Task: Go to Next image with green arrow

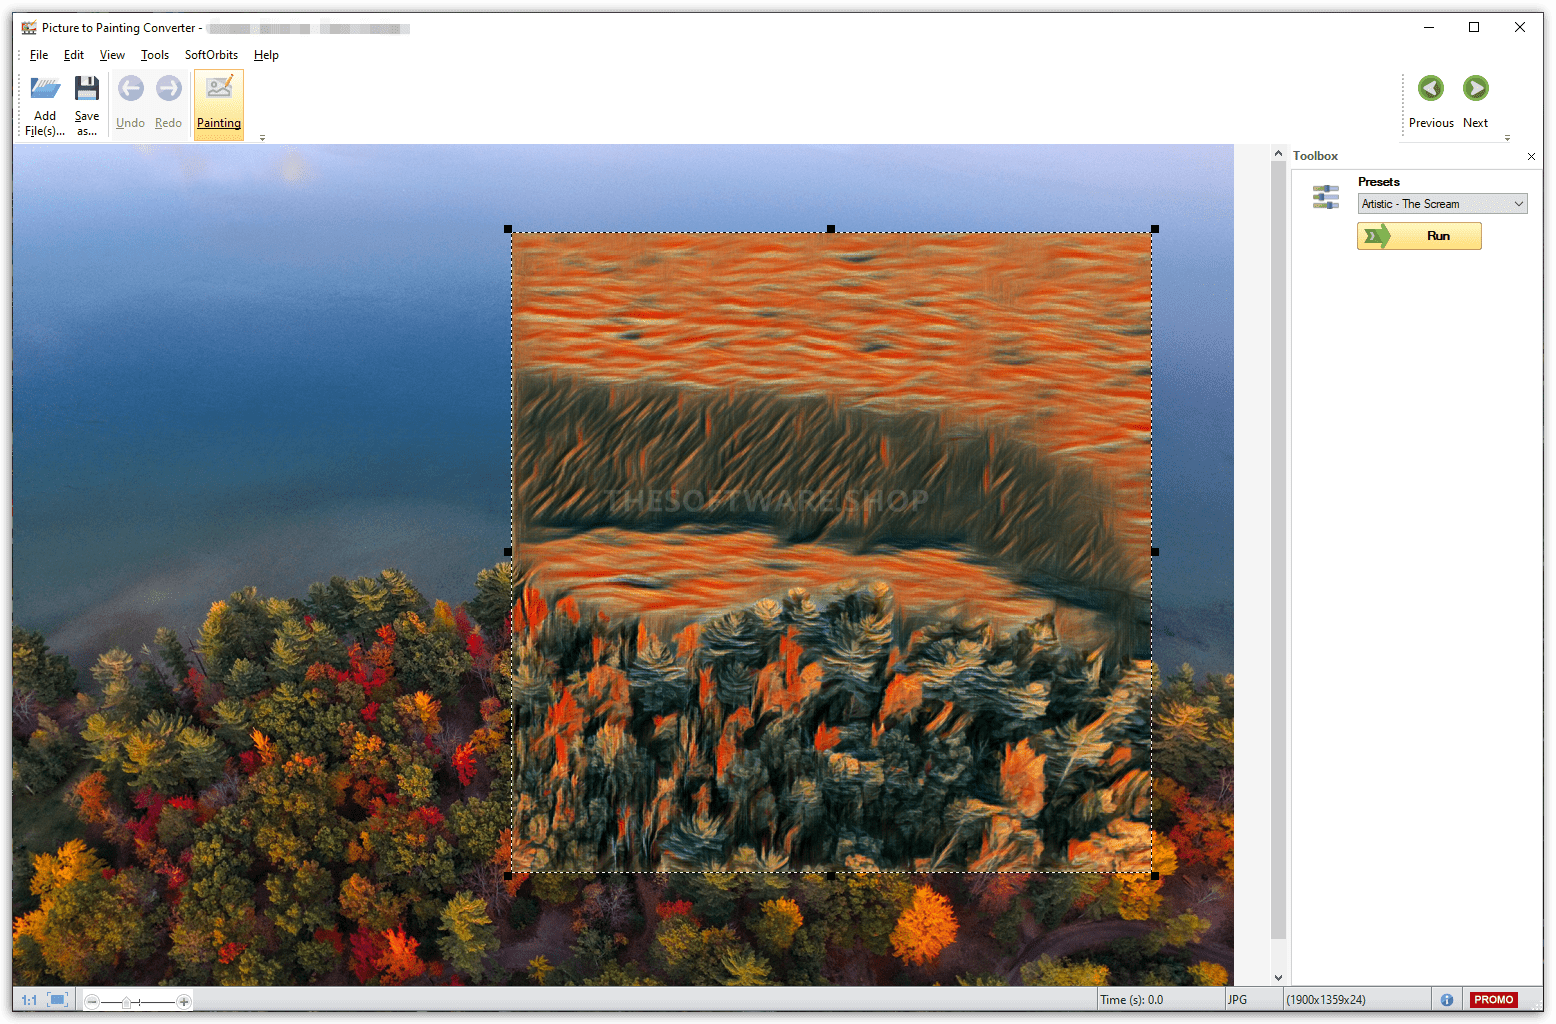Action: click(x=1475, y=88)
